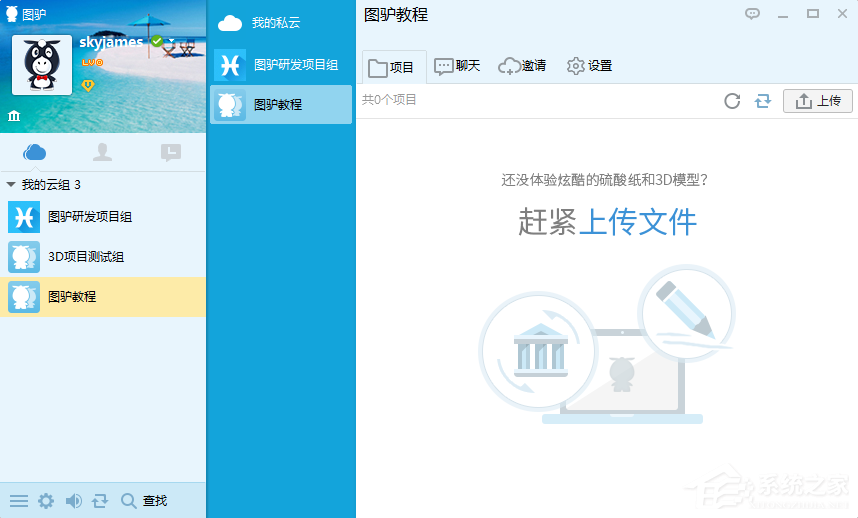Switch to the cloud groups tab
This screenshot has width=858, height=518.
[34, 152]
